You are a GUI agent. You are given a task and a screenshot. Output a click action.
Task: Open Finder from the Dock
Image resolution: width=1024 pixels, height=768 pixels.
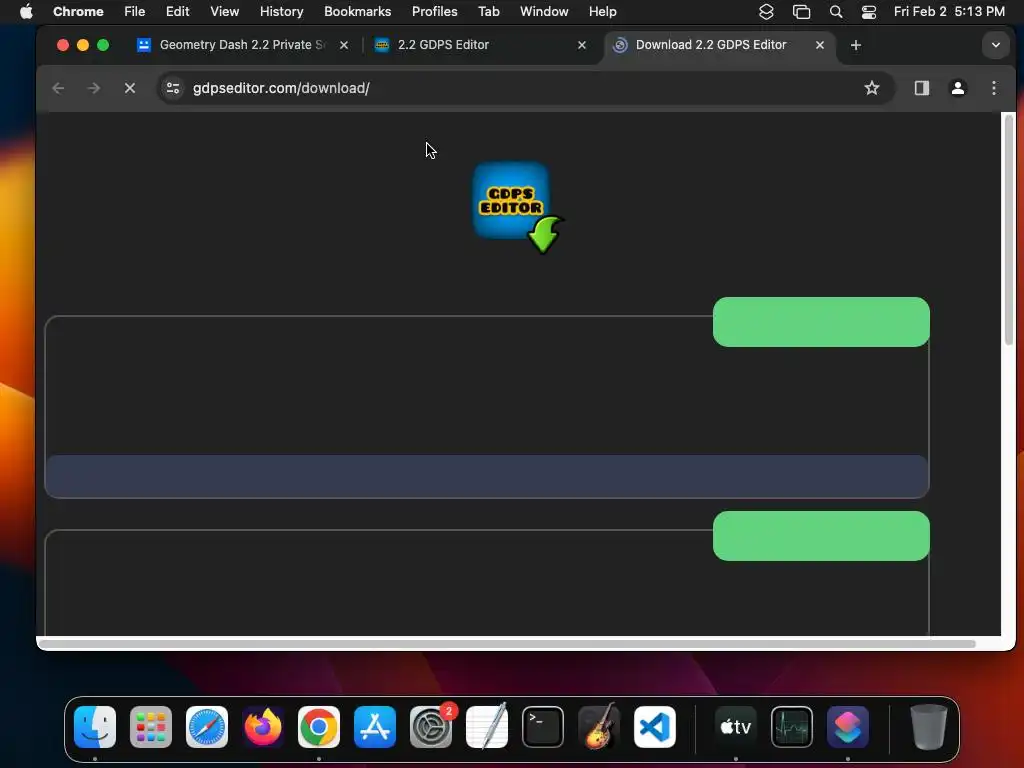coord(95,727)
